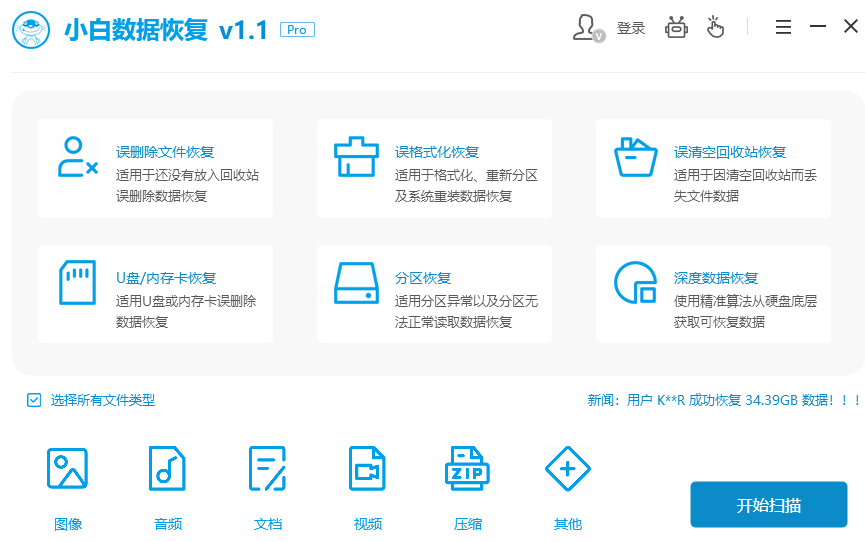Viewport: 865px width, 542px height.
Task: Click the news ticker about K**R recovery
Action: pos(724,400)
